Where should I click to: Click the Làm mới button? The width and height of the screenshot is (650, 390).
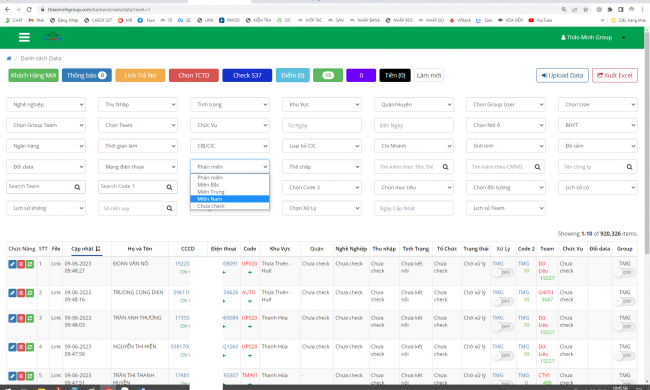(x=429, y=75)
